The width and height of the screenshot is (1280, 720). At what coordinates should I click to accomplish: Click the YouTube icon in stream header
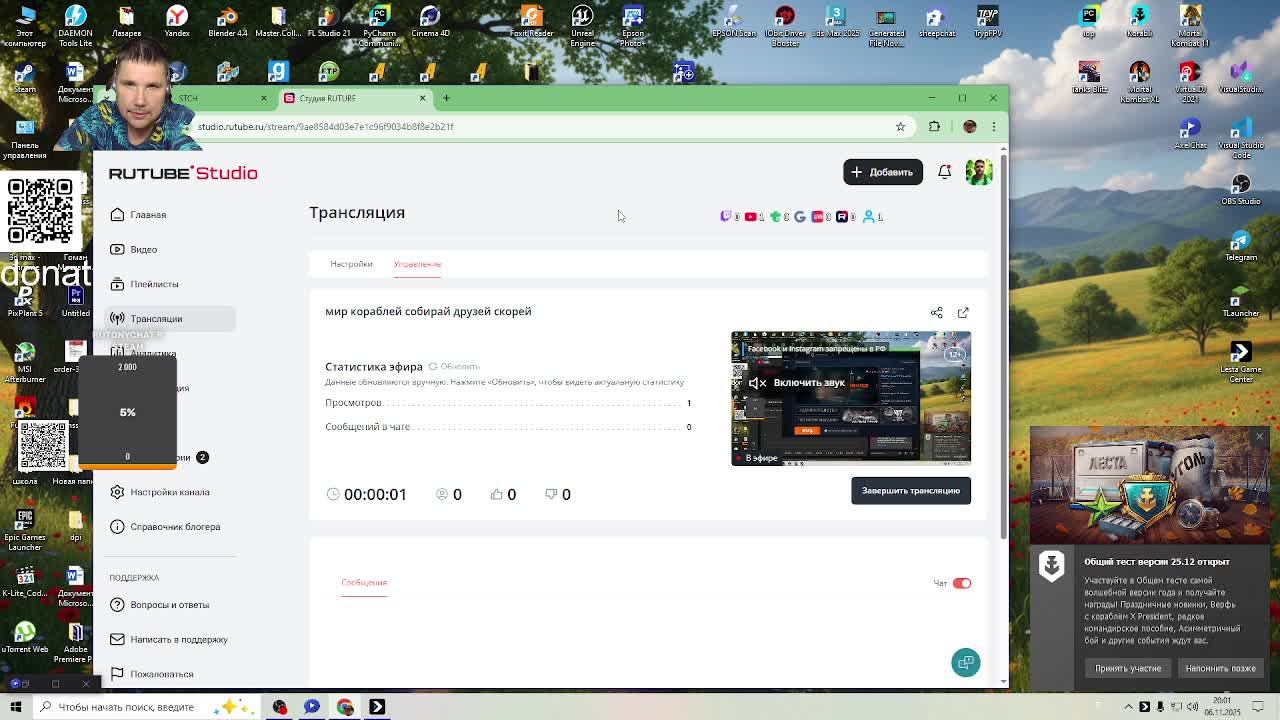coord(750,216)
